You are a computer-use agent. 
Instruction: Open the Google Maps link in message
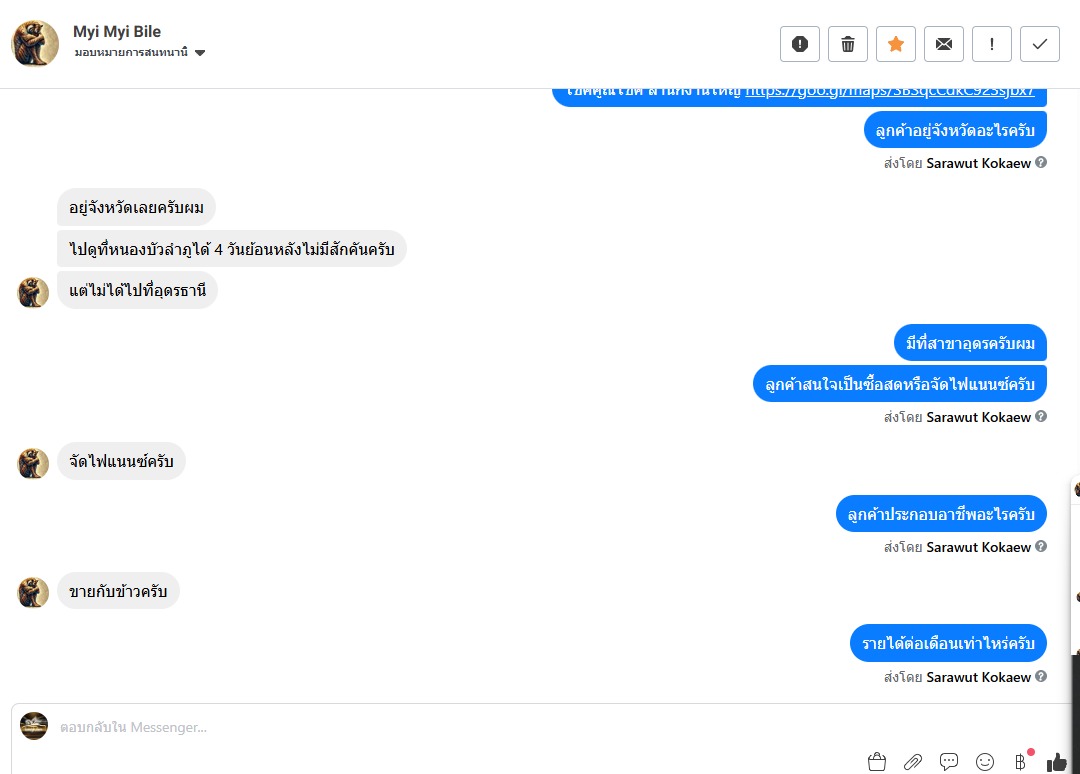click(x=889, y=91)
